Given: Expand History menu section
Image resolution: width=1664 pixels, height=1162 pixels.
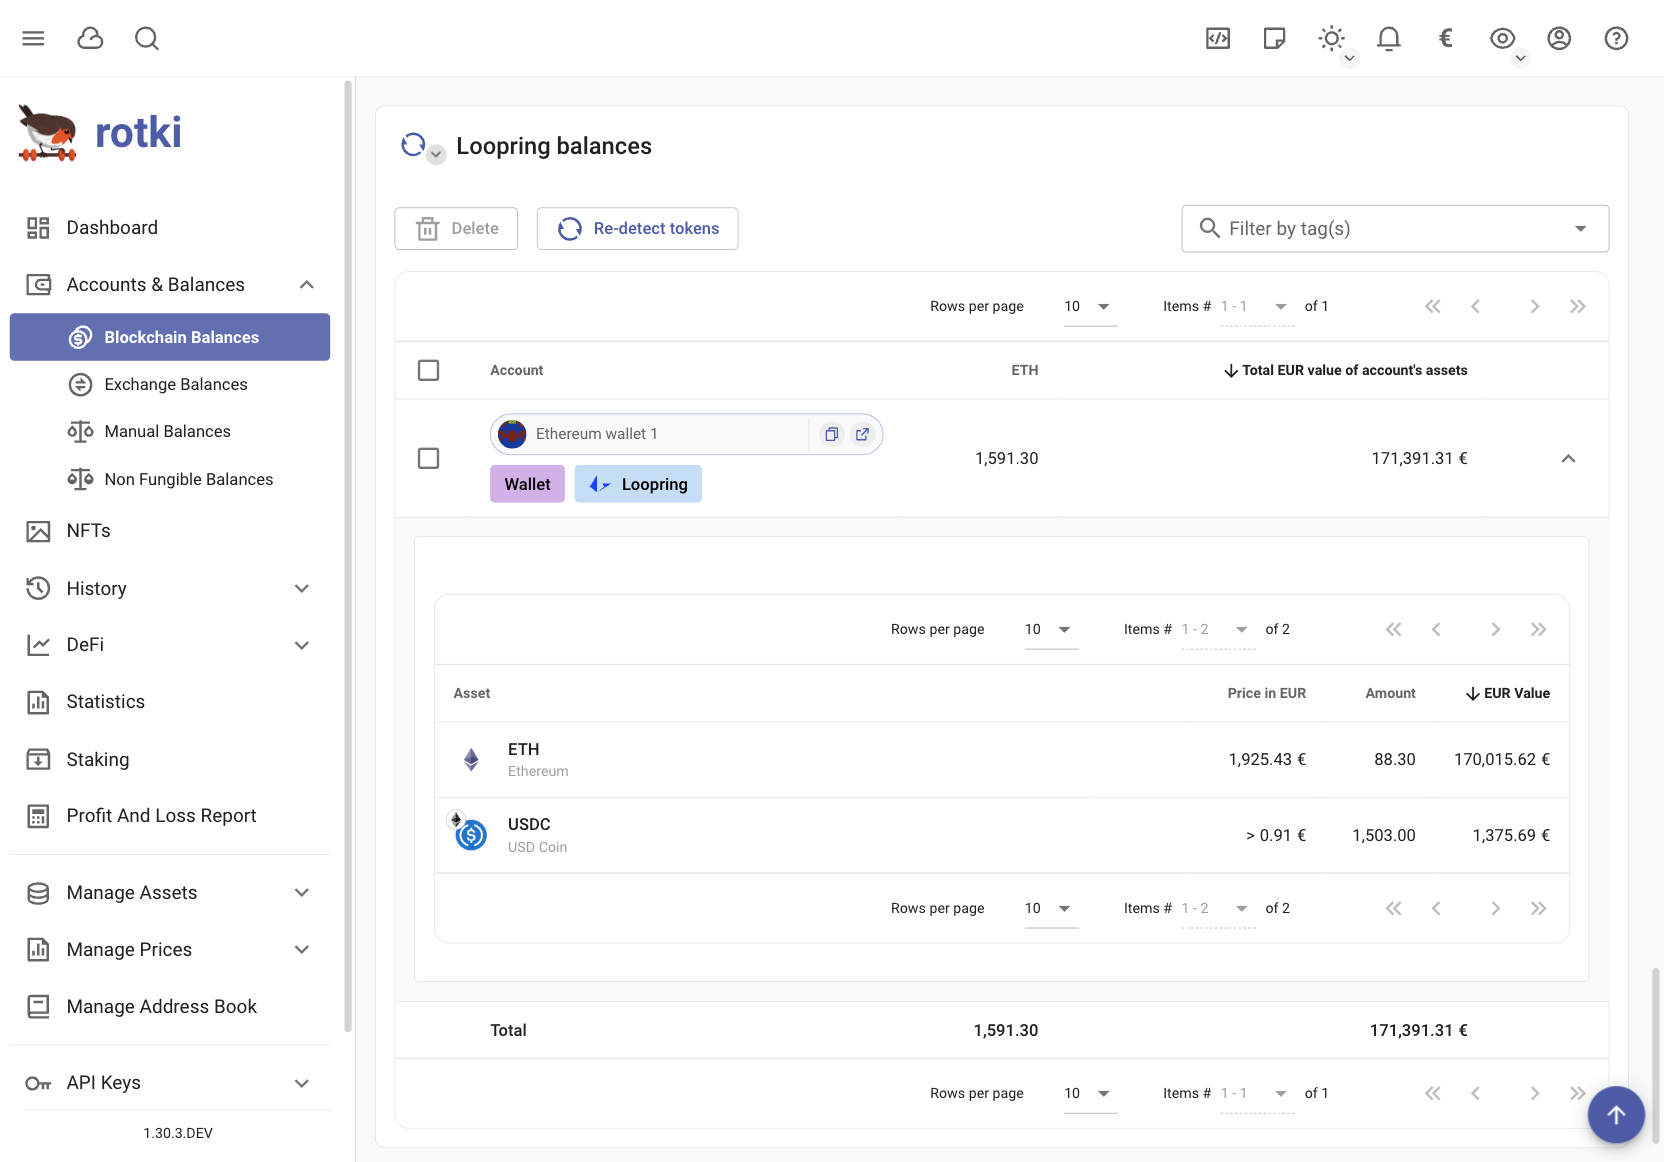Looking at the screenshot, I should pos(302,589).
